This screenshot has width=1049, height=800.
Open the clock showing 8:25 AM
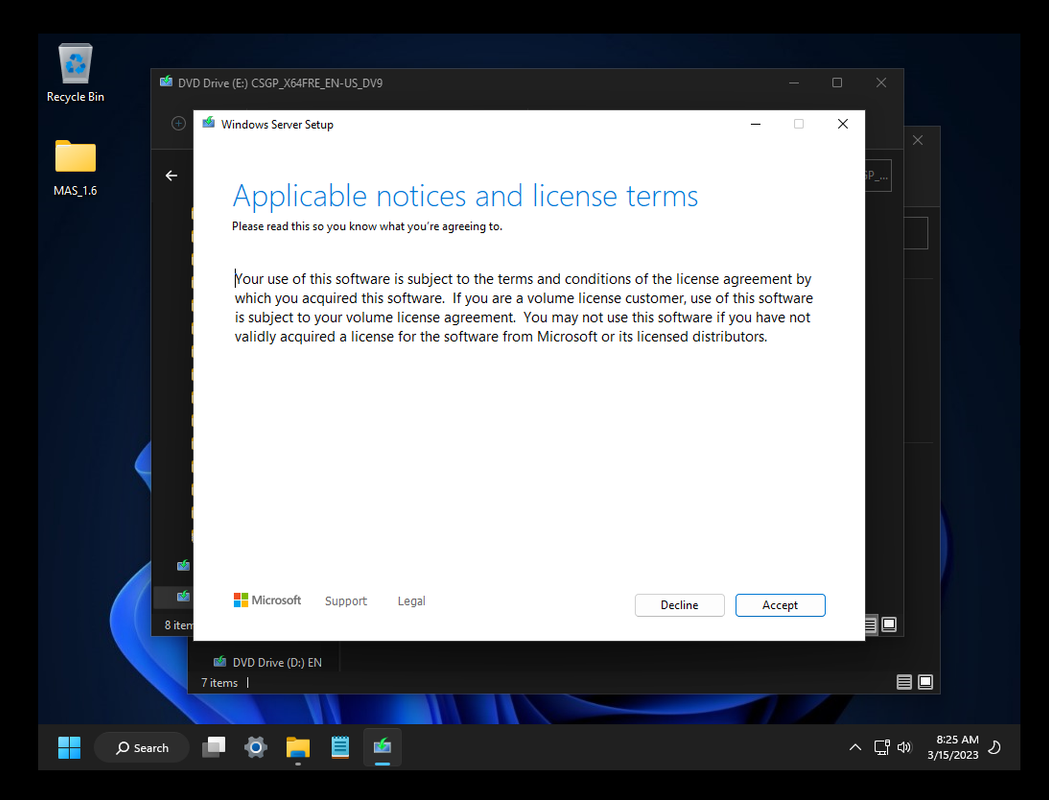coord(953,747)
